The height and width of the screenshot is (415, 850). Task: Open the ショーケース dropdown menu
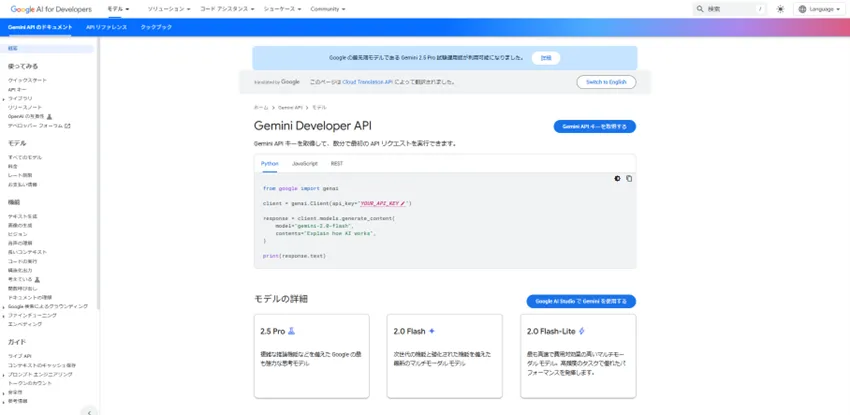pos(282,9)
